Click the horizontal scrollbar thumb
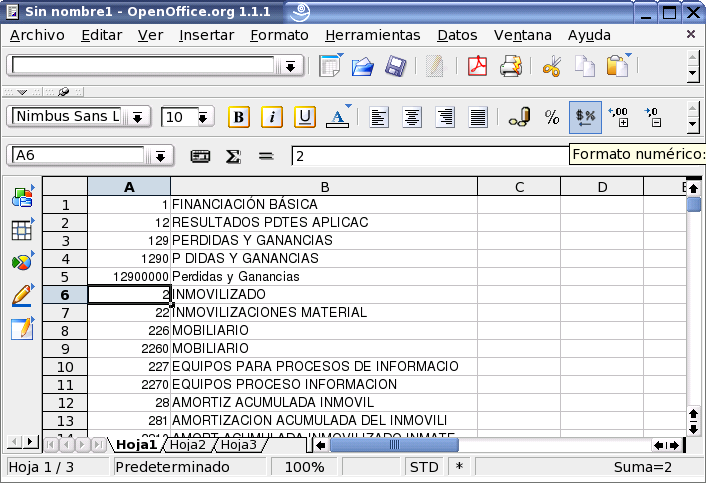 [x=394, y=445]
